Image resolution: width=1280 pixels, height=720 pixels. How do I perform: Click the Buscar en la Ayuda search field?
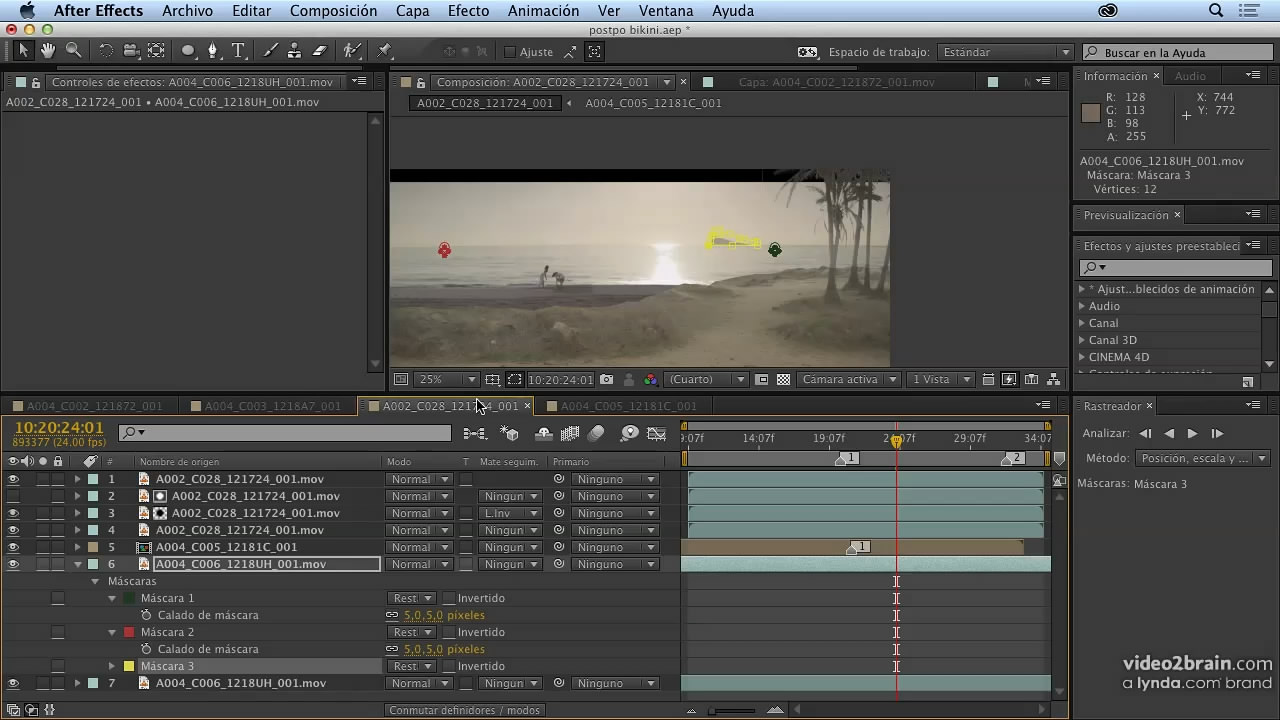pos(1176,52)
